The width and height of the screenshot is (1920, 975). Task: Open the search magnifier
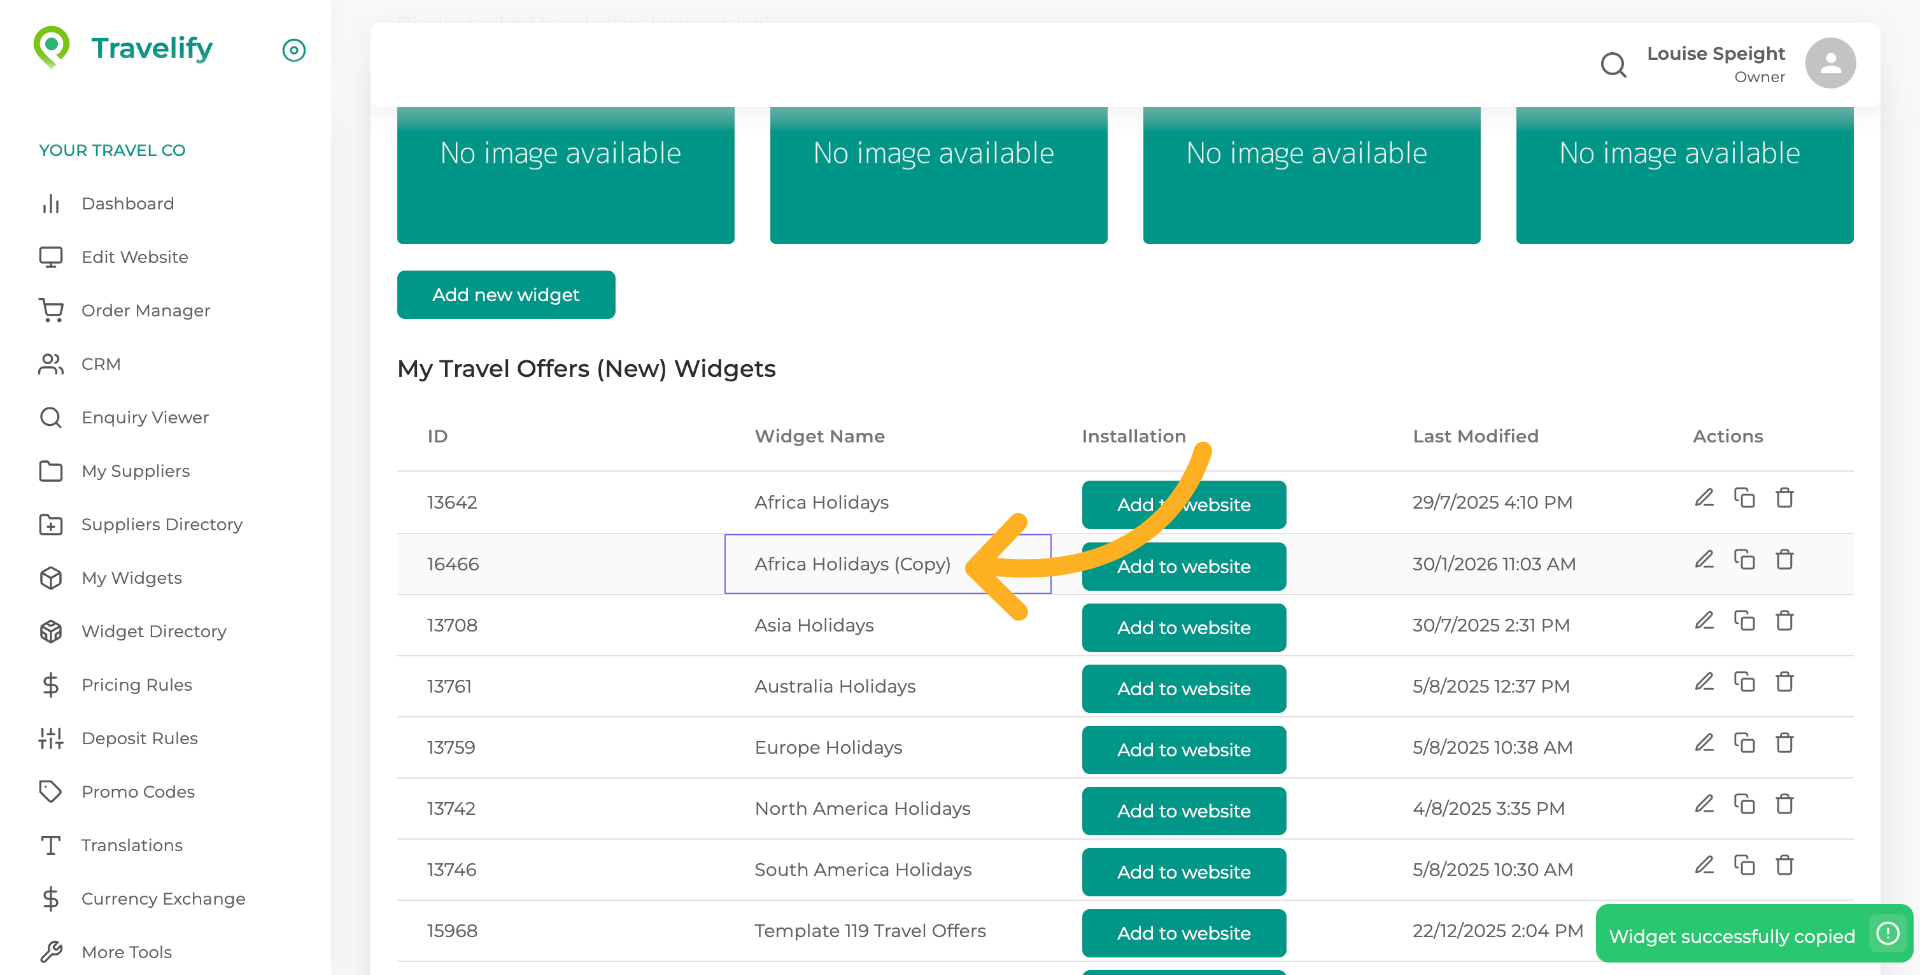coord(1613,64)
